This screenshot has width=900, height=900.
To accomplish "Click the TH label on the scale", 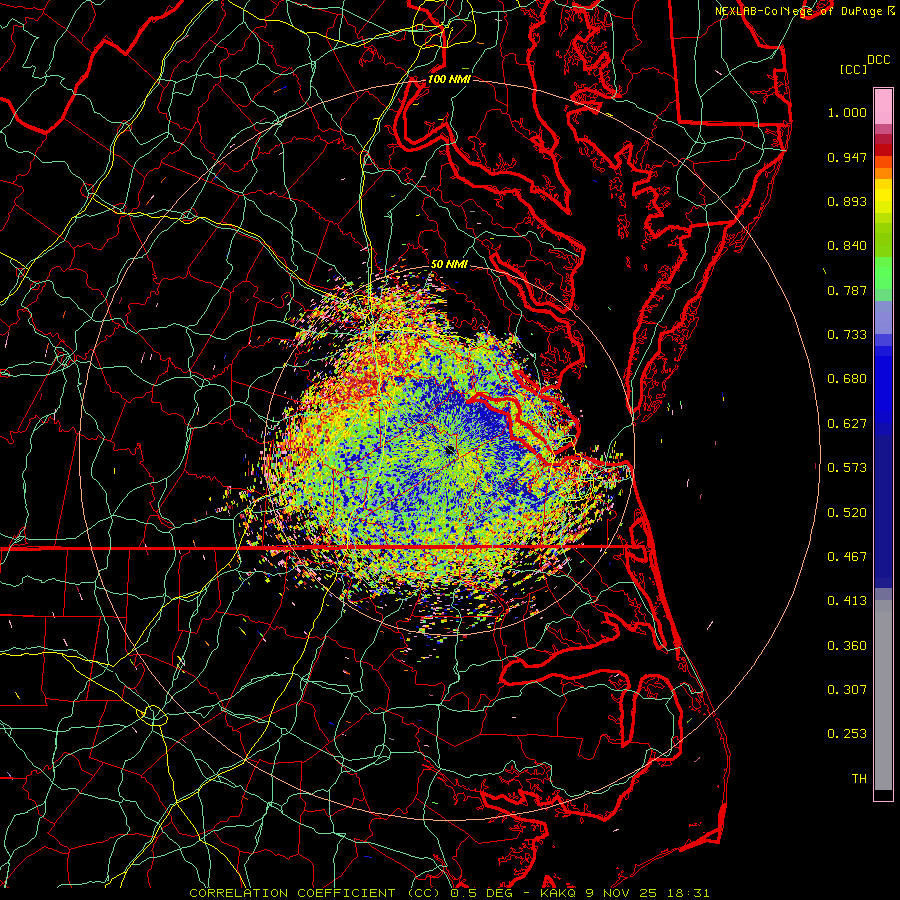I will 859,779.
